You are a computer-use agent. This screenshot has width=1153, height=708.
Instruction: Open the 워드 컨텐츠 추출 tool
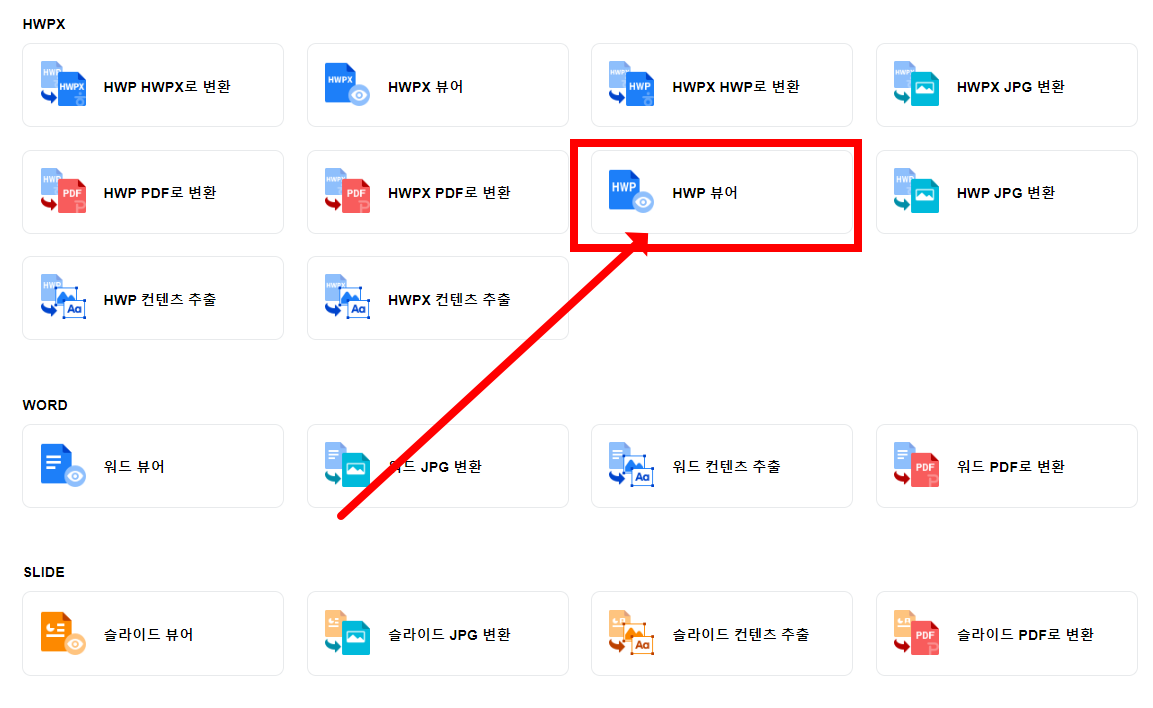721,465
